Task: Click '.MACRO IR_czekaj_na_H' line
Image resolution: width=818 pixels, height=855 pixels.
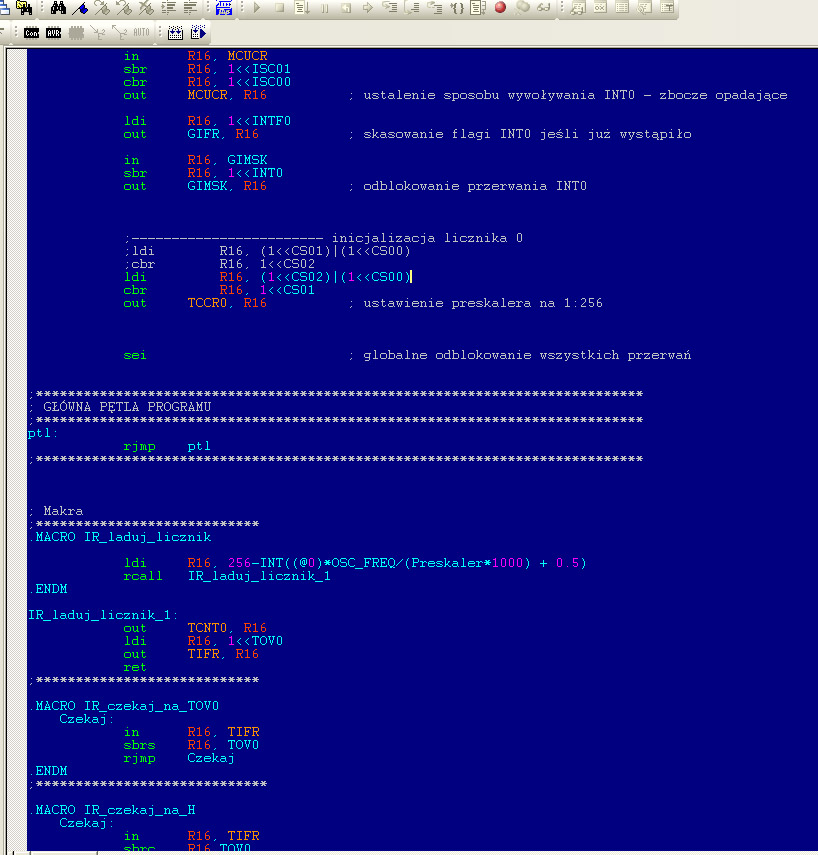Action: [x=112, y=811]
